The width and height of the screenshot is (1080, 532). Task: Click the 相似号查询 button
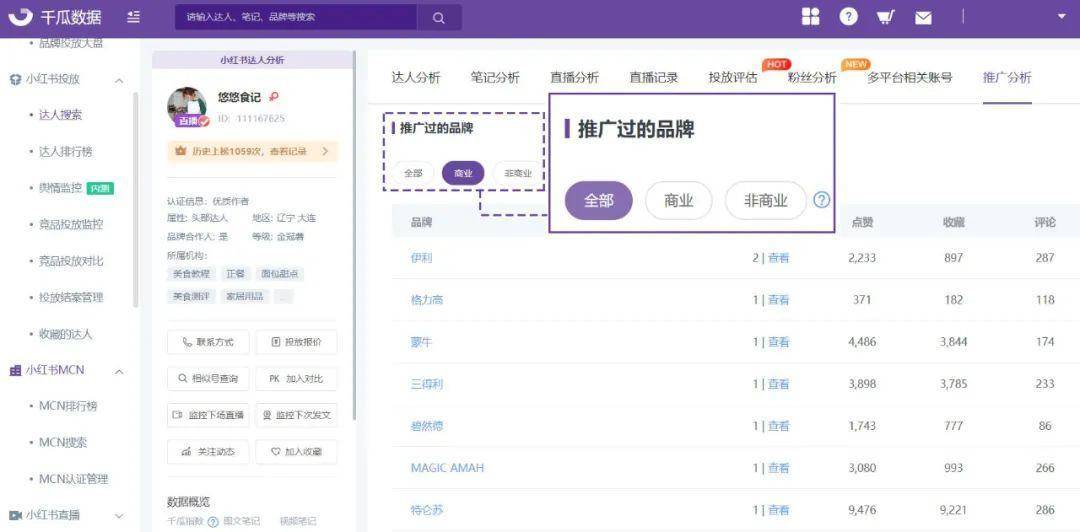208,378
